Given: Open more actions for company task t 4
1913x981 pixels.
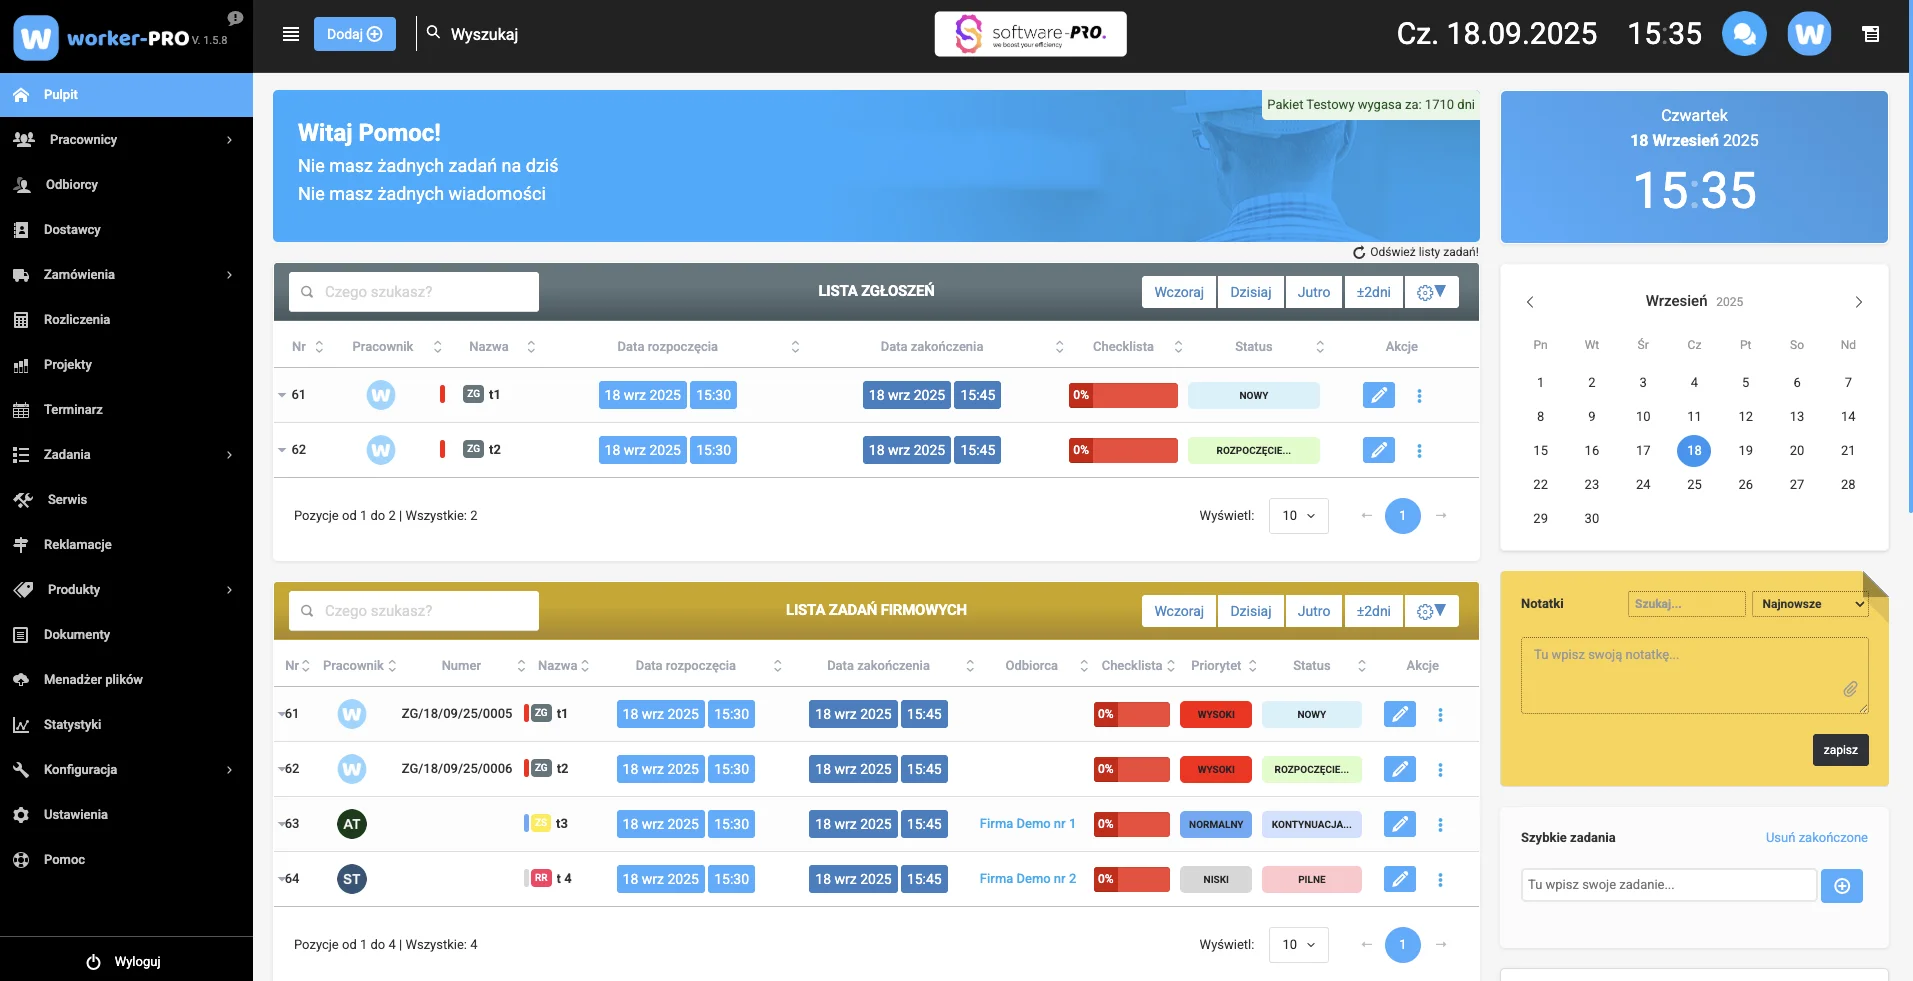Looking at the screenshot, I should [1440, 880].
